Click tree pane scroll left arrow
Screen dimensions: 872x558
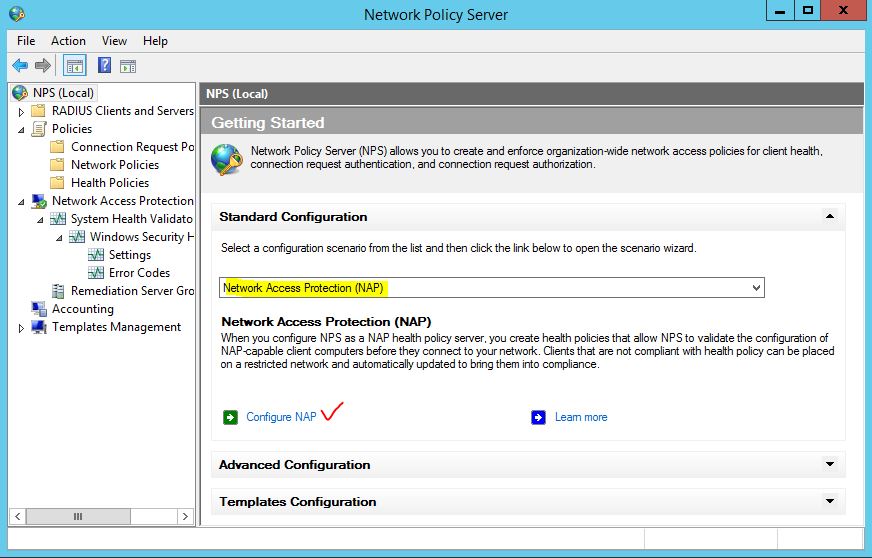[17, 516]
